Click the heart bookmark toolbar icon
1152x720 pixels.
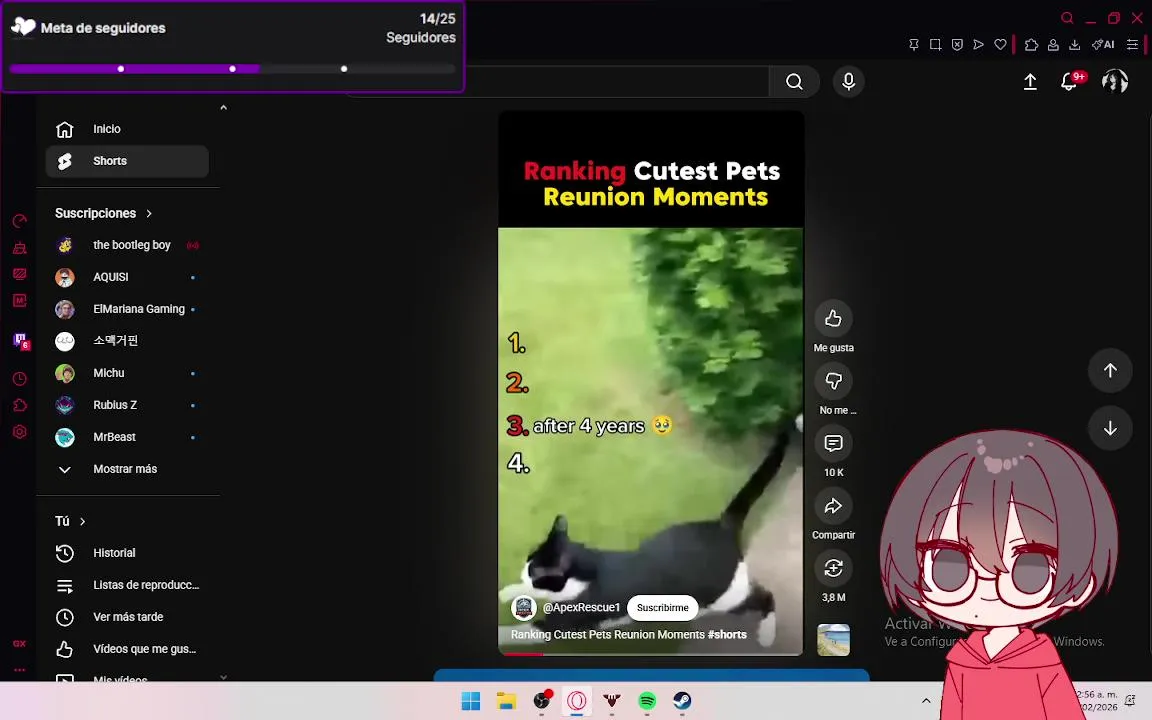tap(1000, 45)
